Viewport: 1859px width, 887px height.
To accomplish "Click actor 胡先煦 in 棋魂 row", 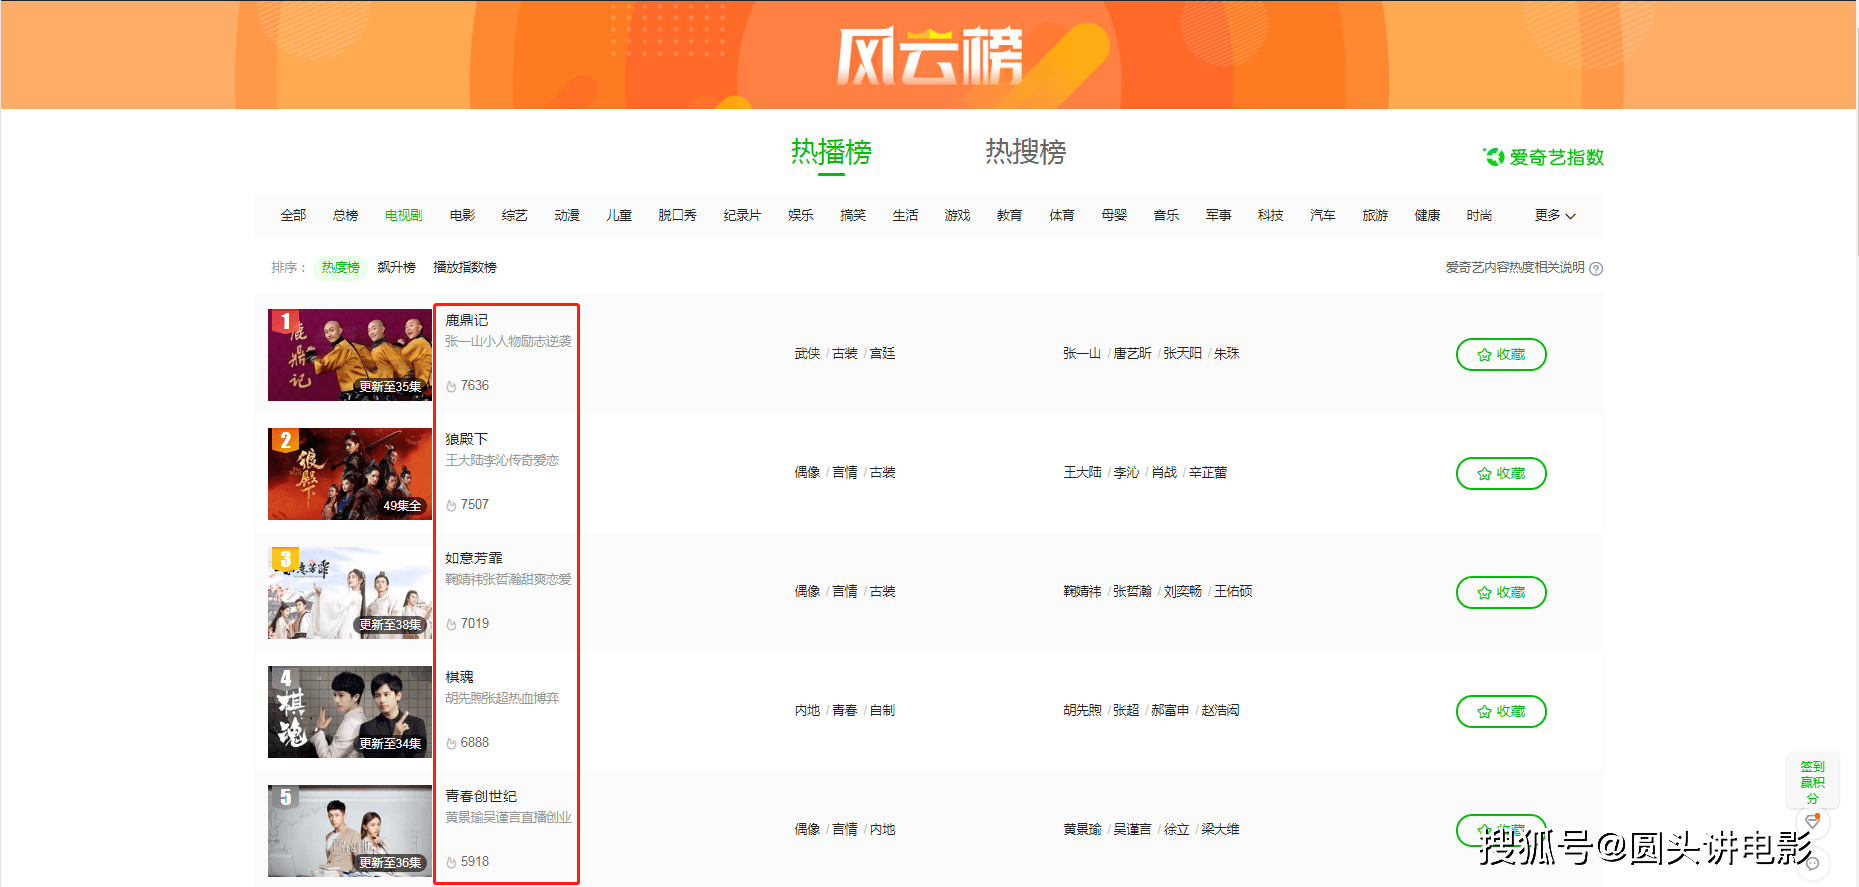I will tap(1082, 710).
